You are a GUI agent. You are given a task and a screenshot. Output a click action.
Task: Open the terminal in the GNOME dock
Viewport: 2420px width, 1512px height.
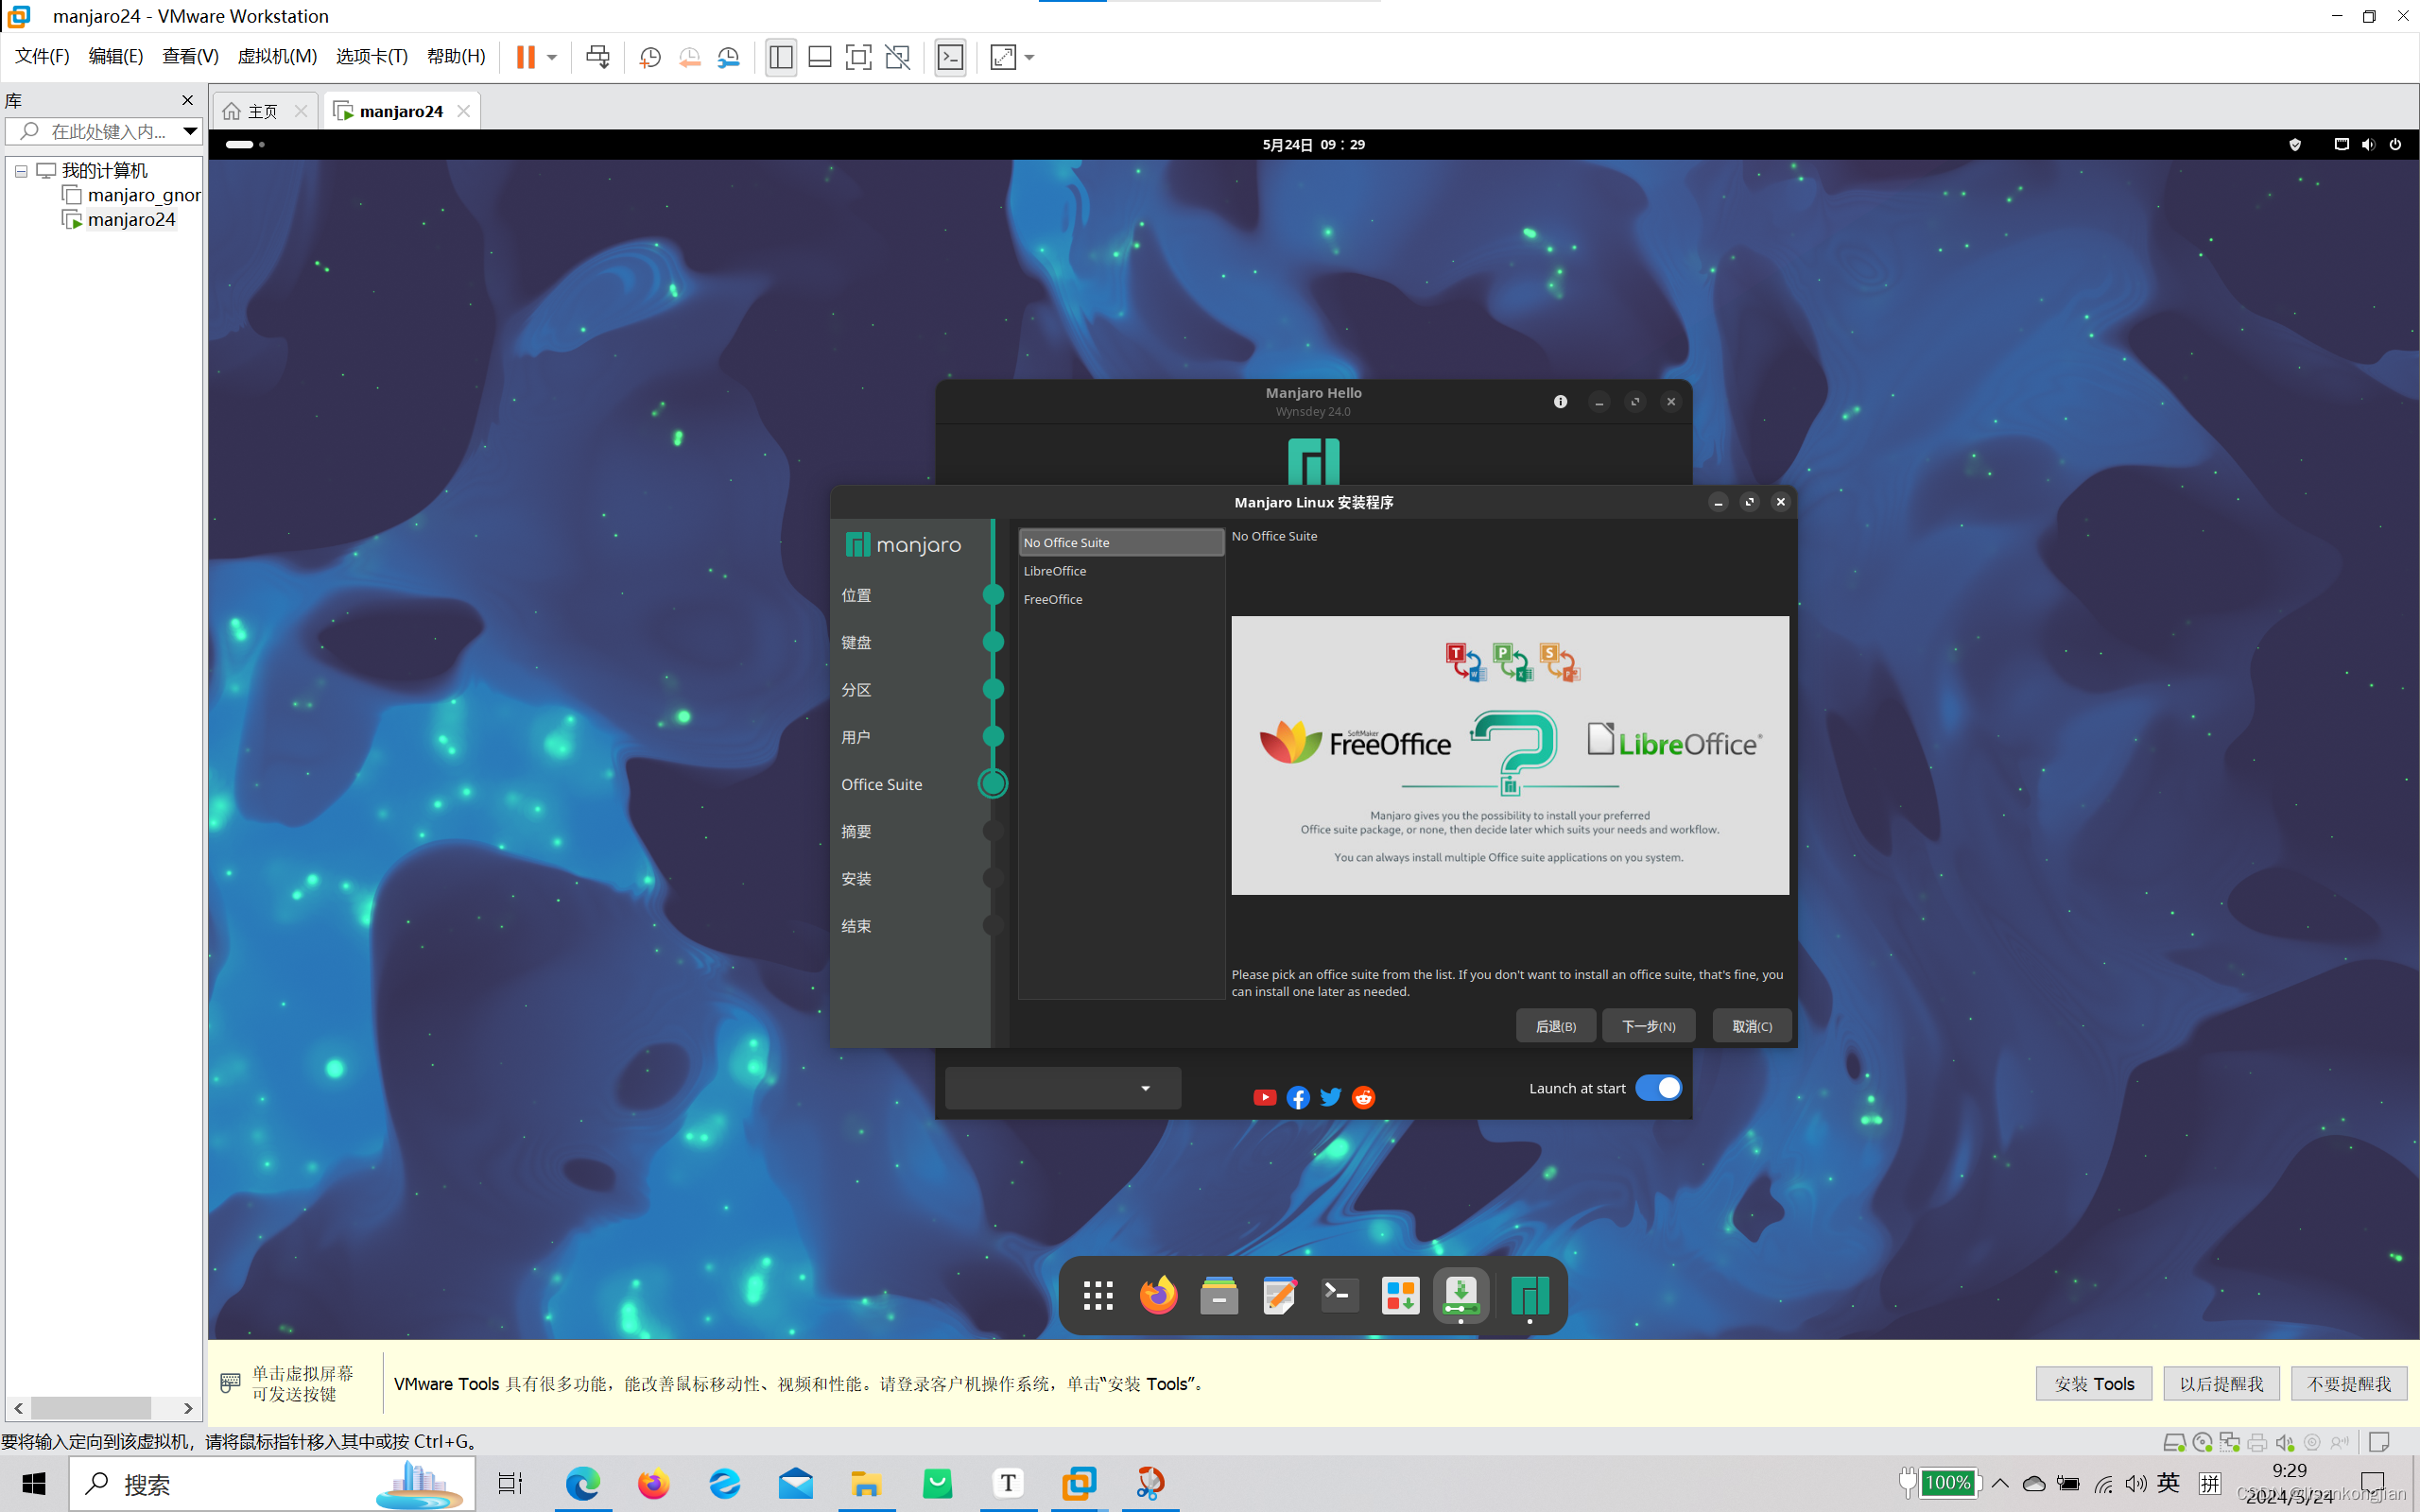[x=1340, y=1295]
